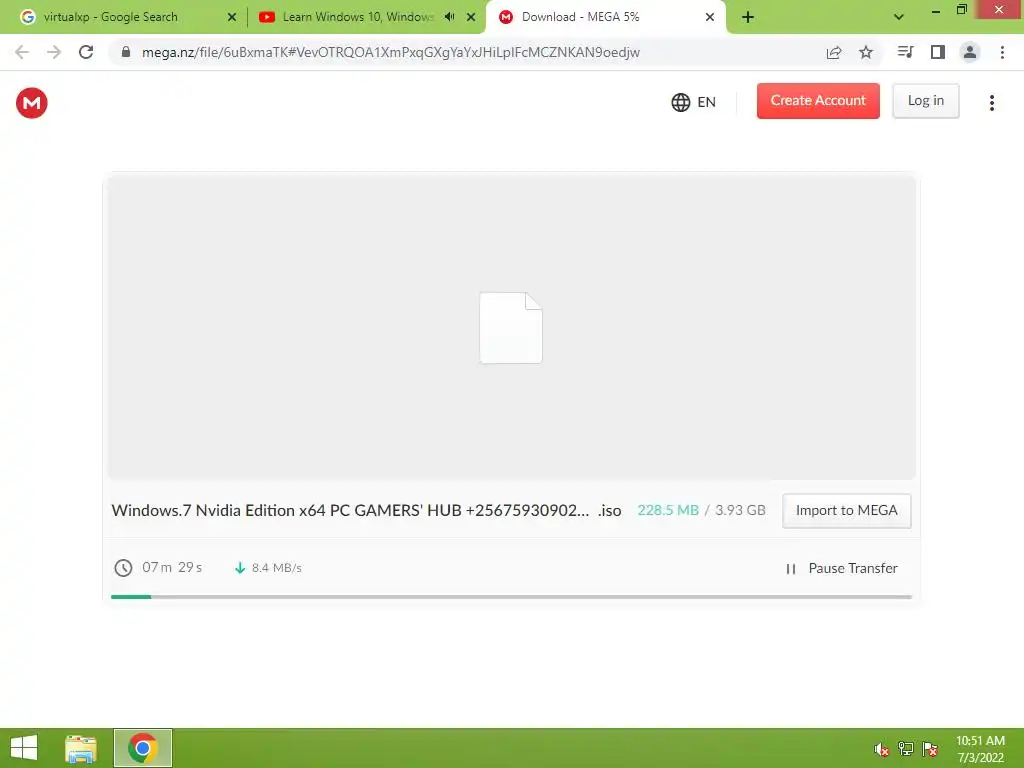The height and width of the screenshot is (768, 1024).
Task: Restore down the Chrome window
Action: (x=962, y=10)
